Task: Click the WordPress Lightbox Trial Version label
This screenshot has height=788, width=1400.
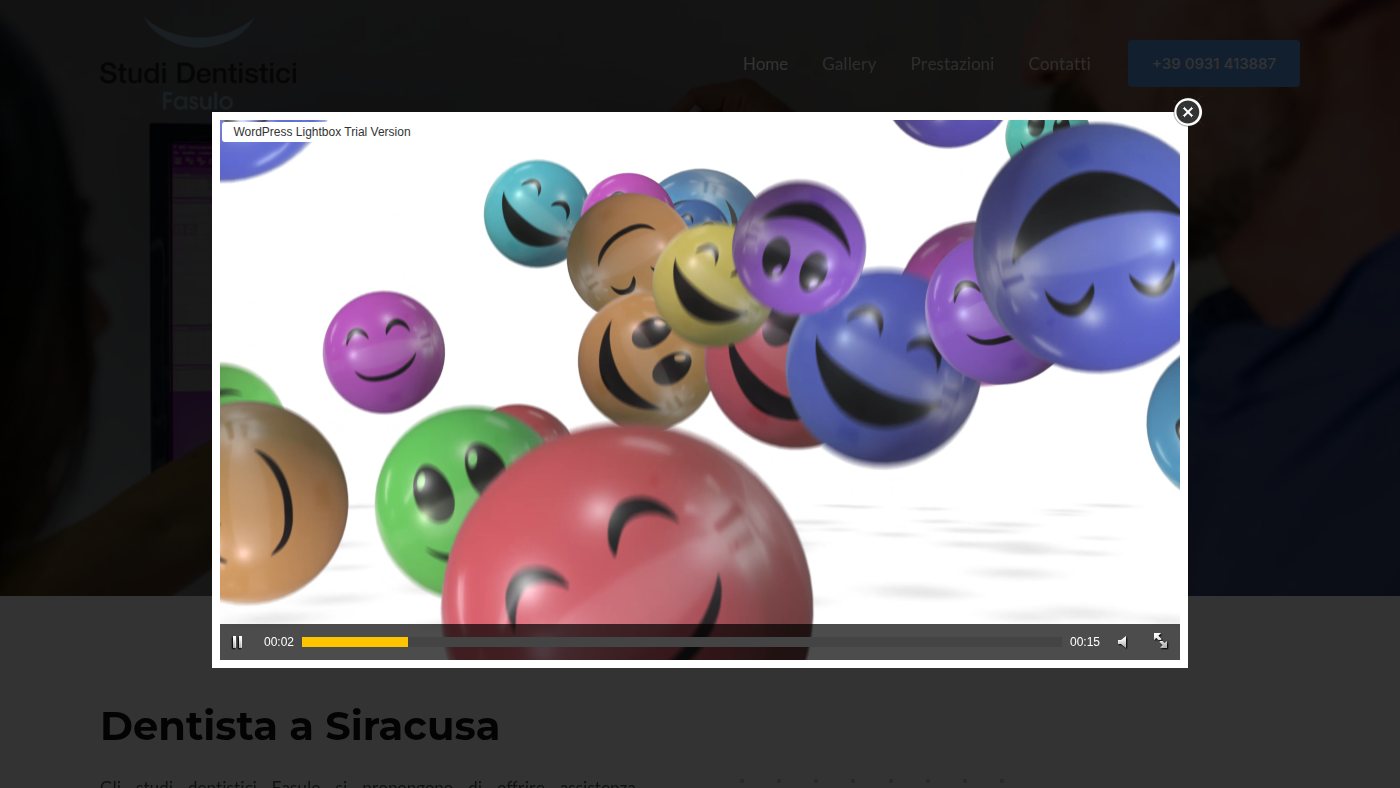Action: pos(321,132)
